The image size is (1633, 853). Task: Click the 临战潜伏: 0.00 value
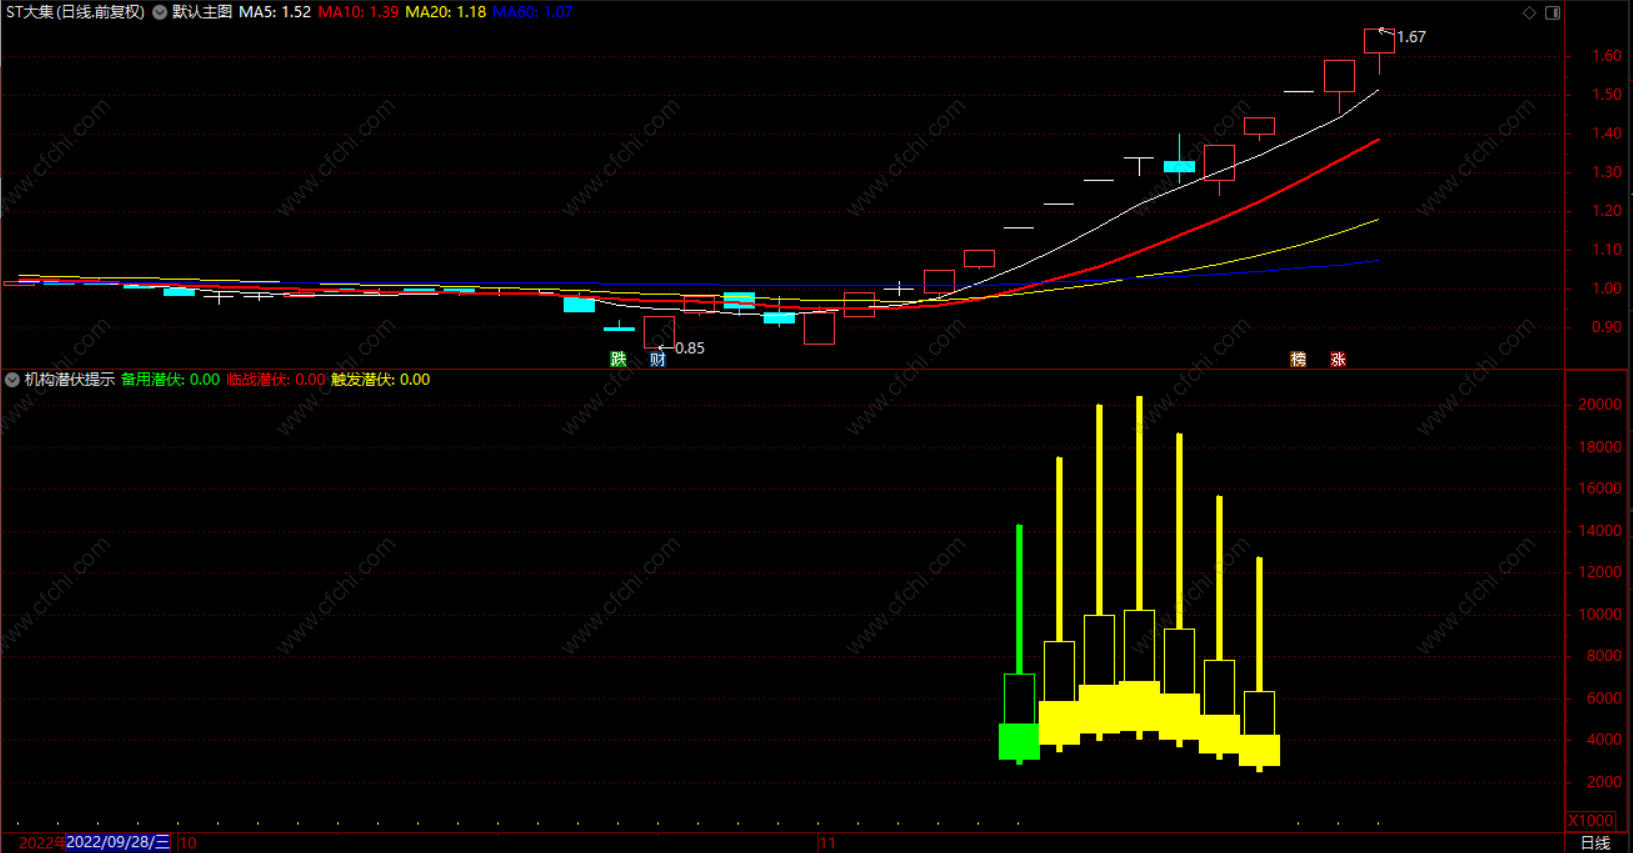pos(276,380)
